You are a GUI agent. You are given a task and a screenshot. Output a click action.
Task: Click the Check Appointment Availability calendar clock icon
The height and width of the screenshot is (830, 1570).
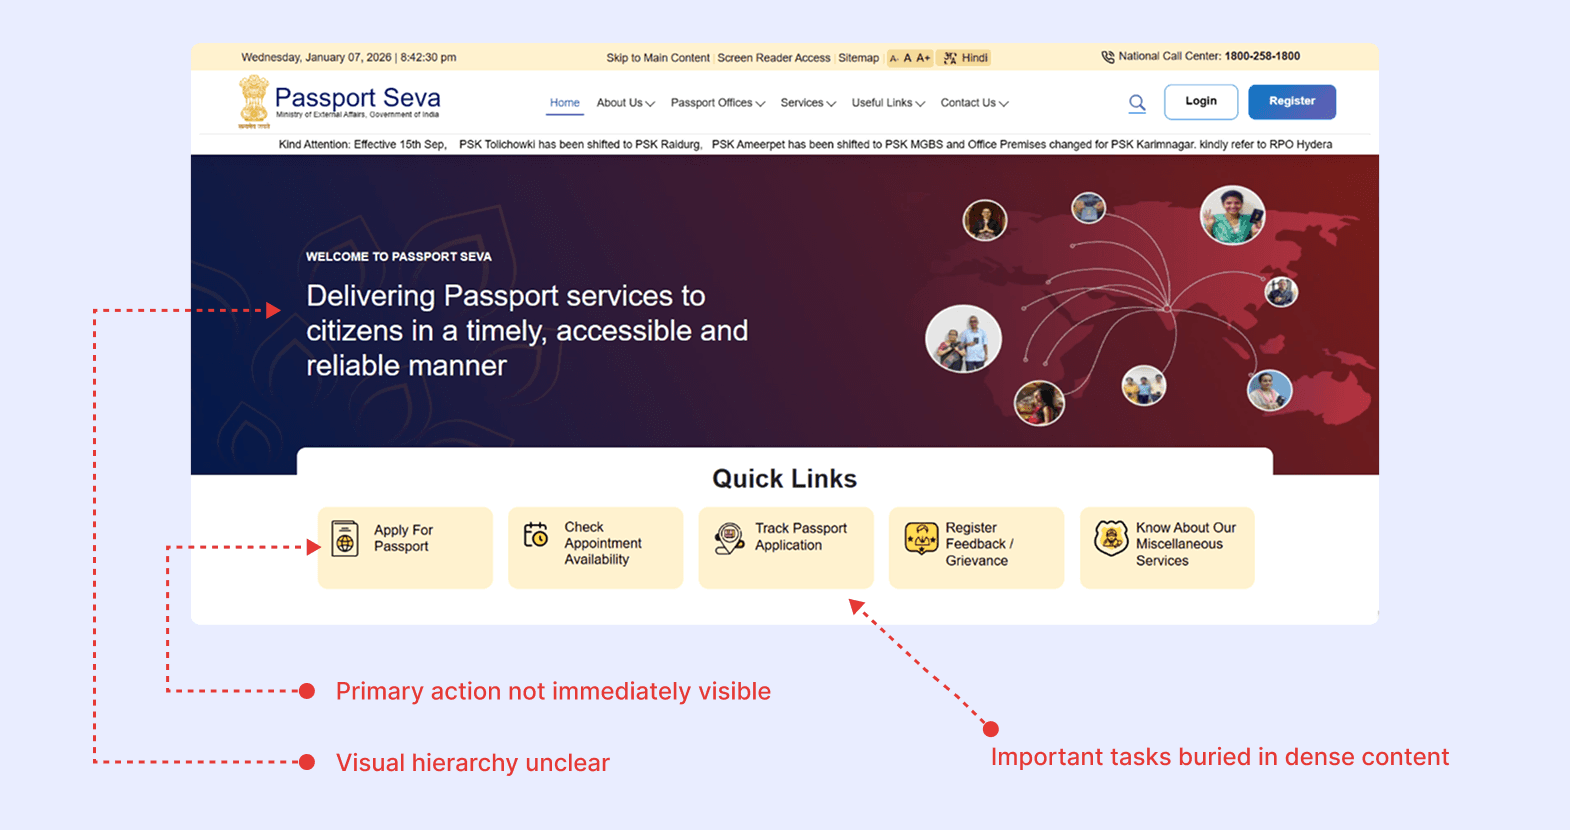[536, 535]
